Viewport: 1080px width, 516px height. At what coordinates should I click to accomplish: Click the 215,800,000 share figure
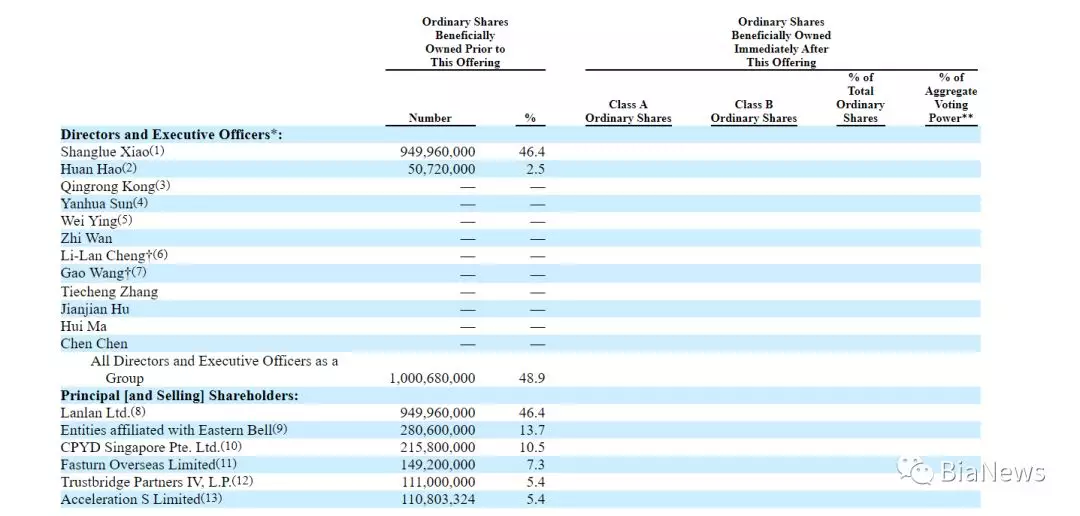click(437, 447)
